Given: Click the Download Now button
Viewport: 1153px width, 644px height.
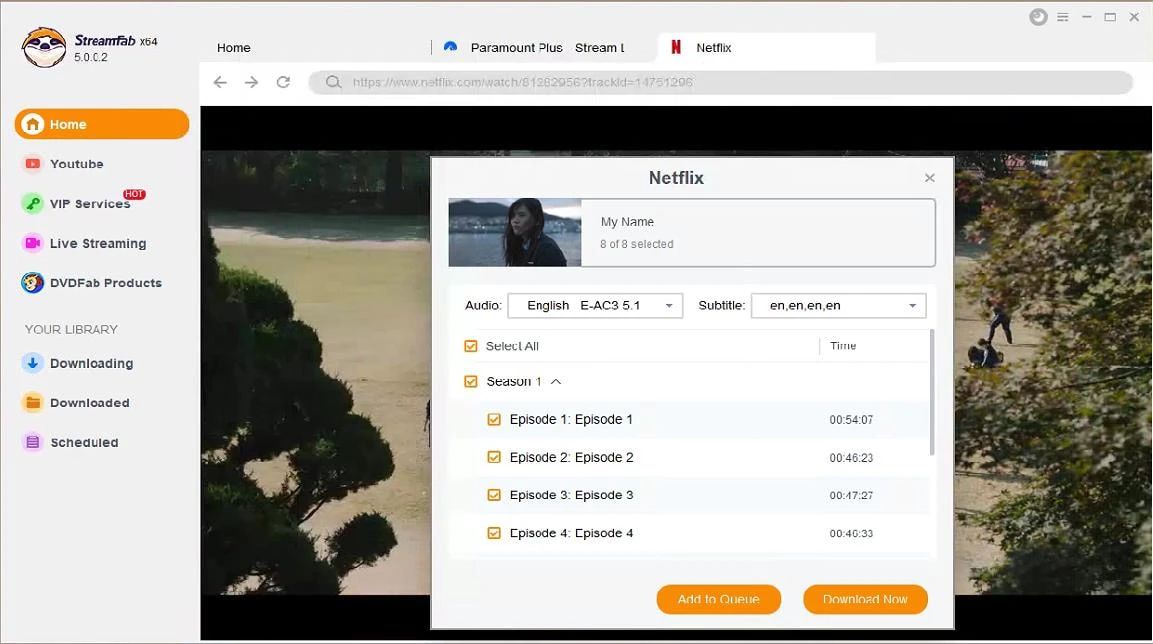Looking at the screenshot, I should point(864,599).
